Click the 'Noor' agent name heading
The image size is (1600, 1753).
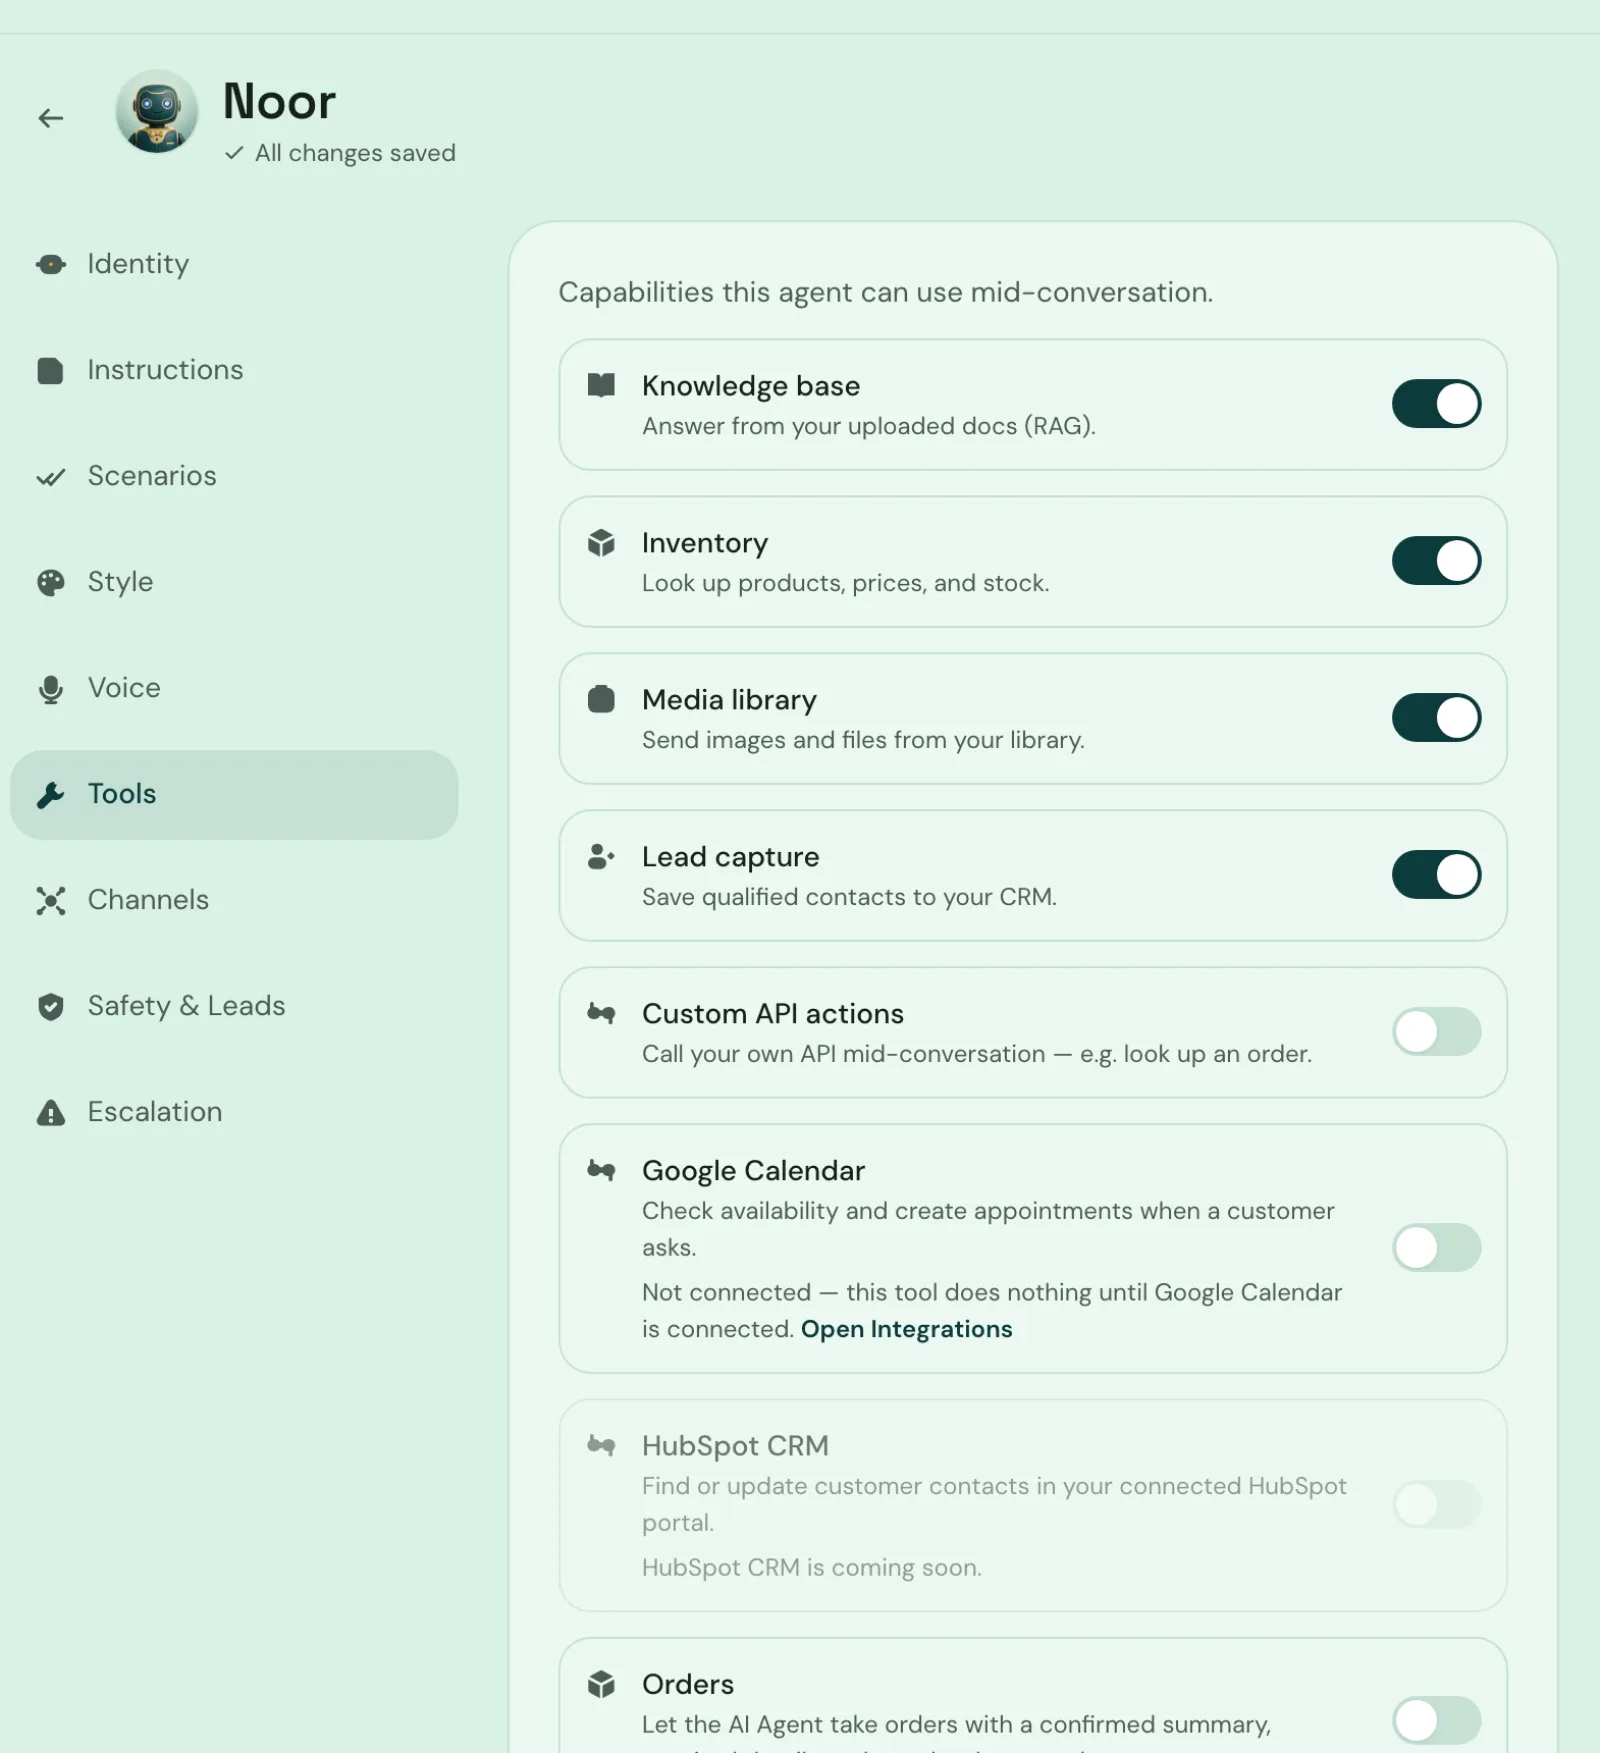pyautogui.click(x=279, y=102)
